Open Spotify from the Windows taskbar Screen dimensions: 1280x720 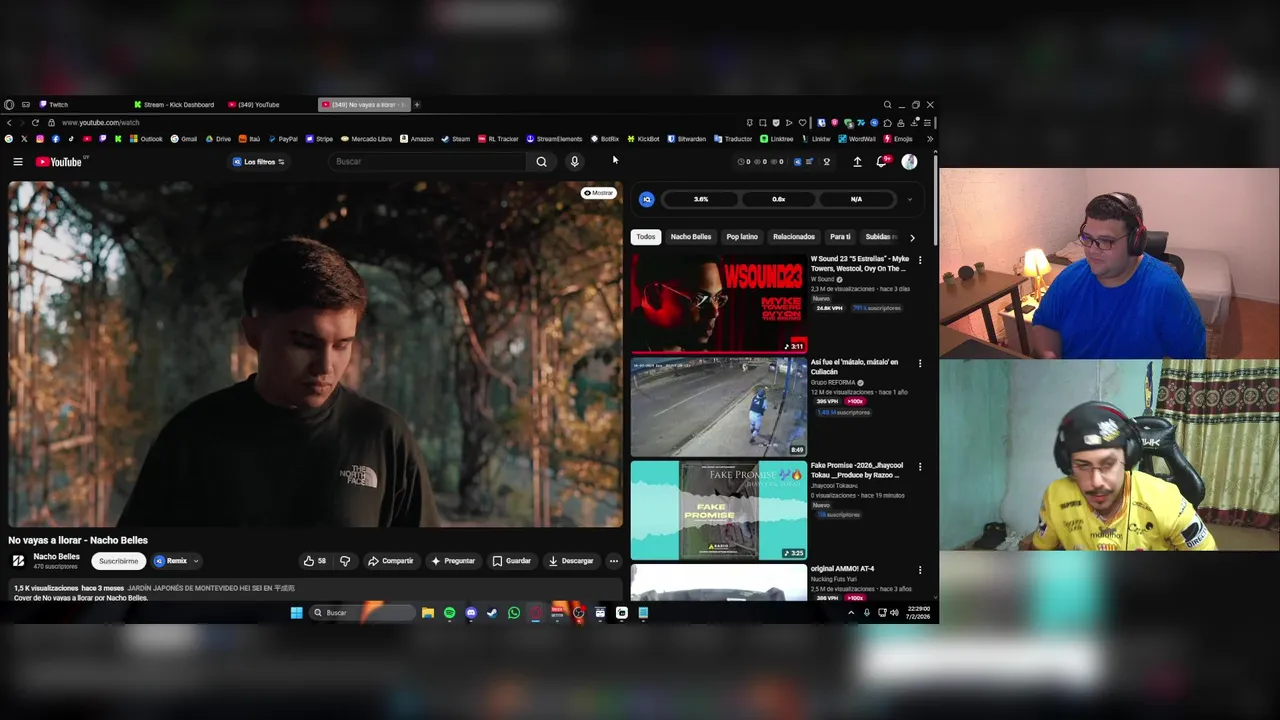(449, 613)
